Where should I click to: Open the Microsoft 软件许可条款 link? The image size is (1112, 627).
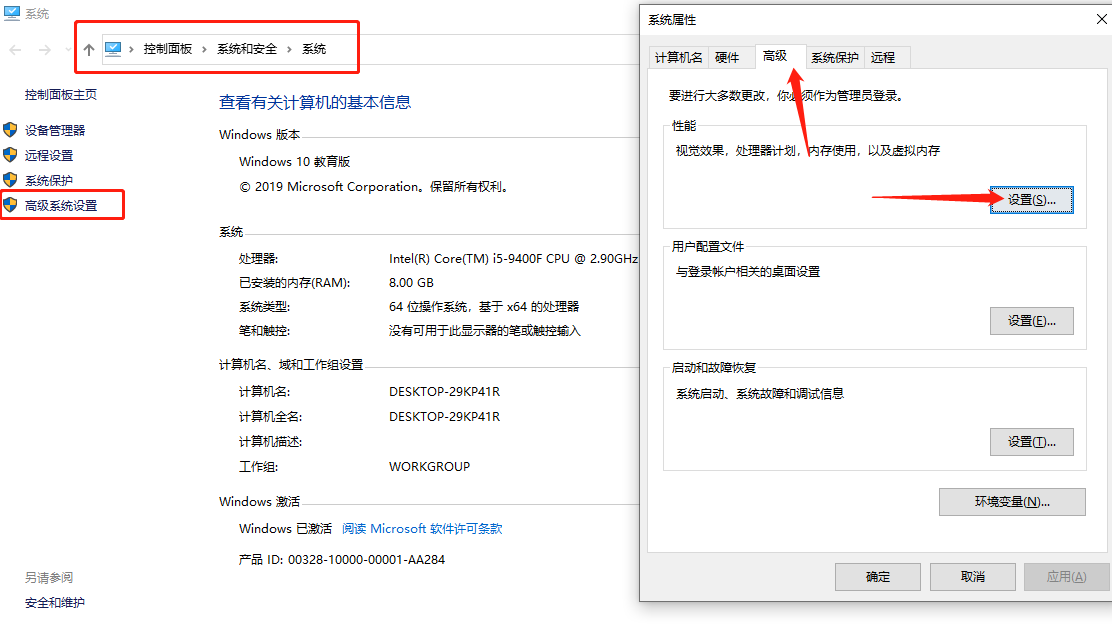click(x=420, y=529)
